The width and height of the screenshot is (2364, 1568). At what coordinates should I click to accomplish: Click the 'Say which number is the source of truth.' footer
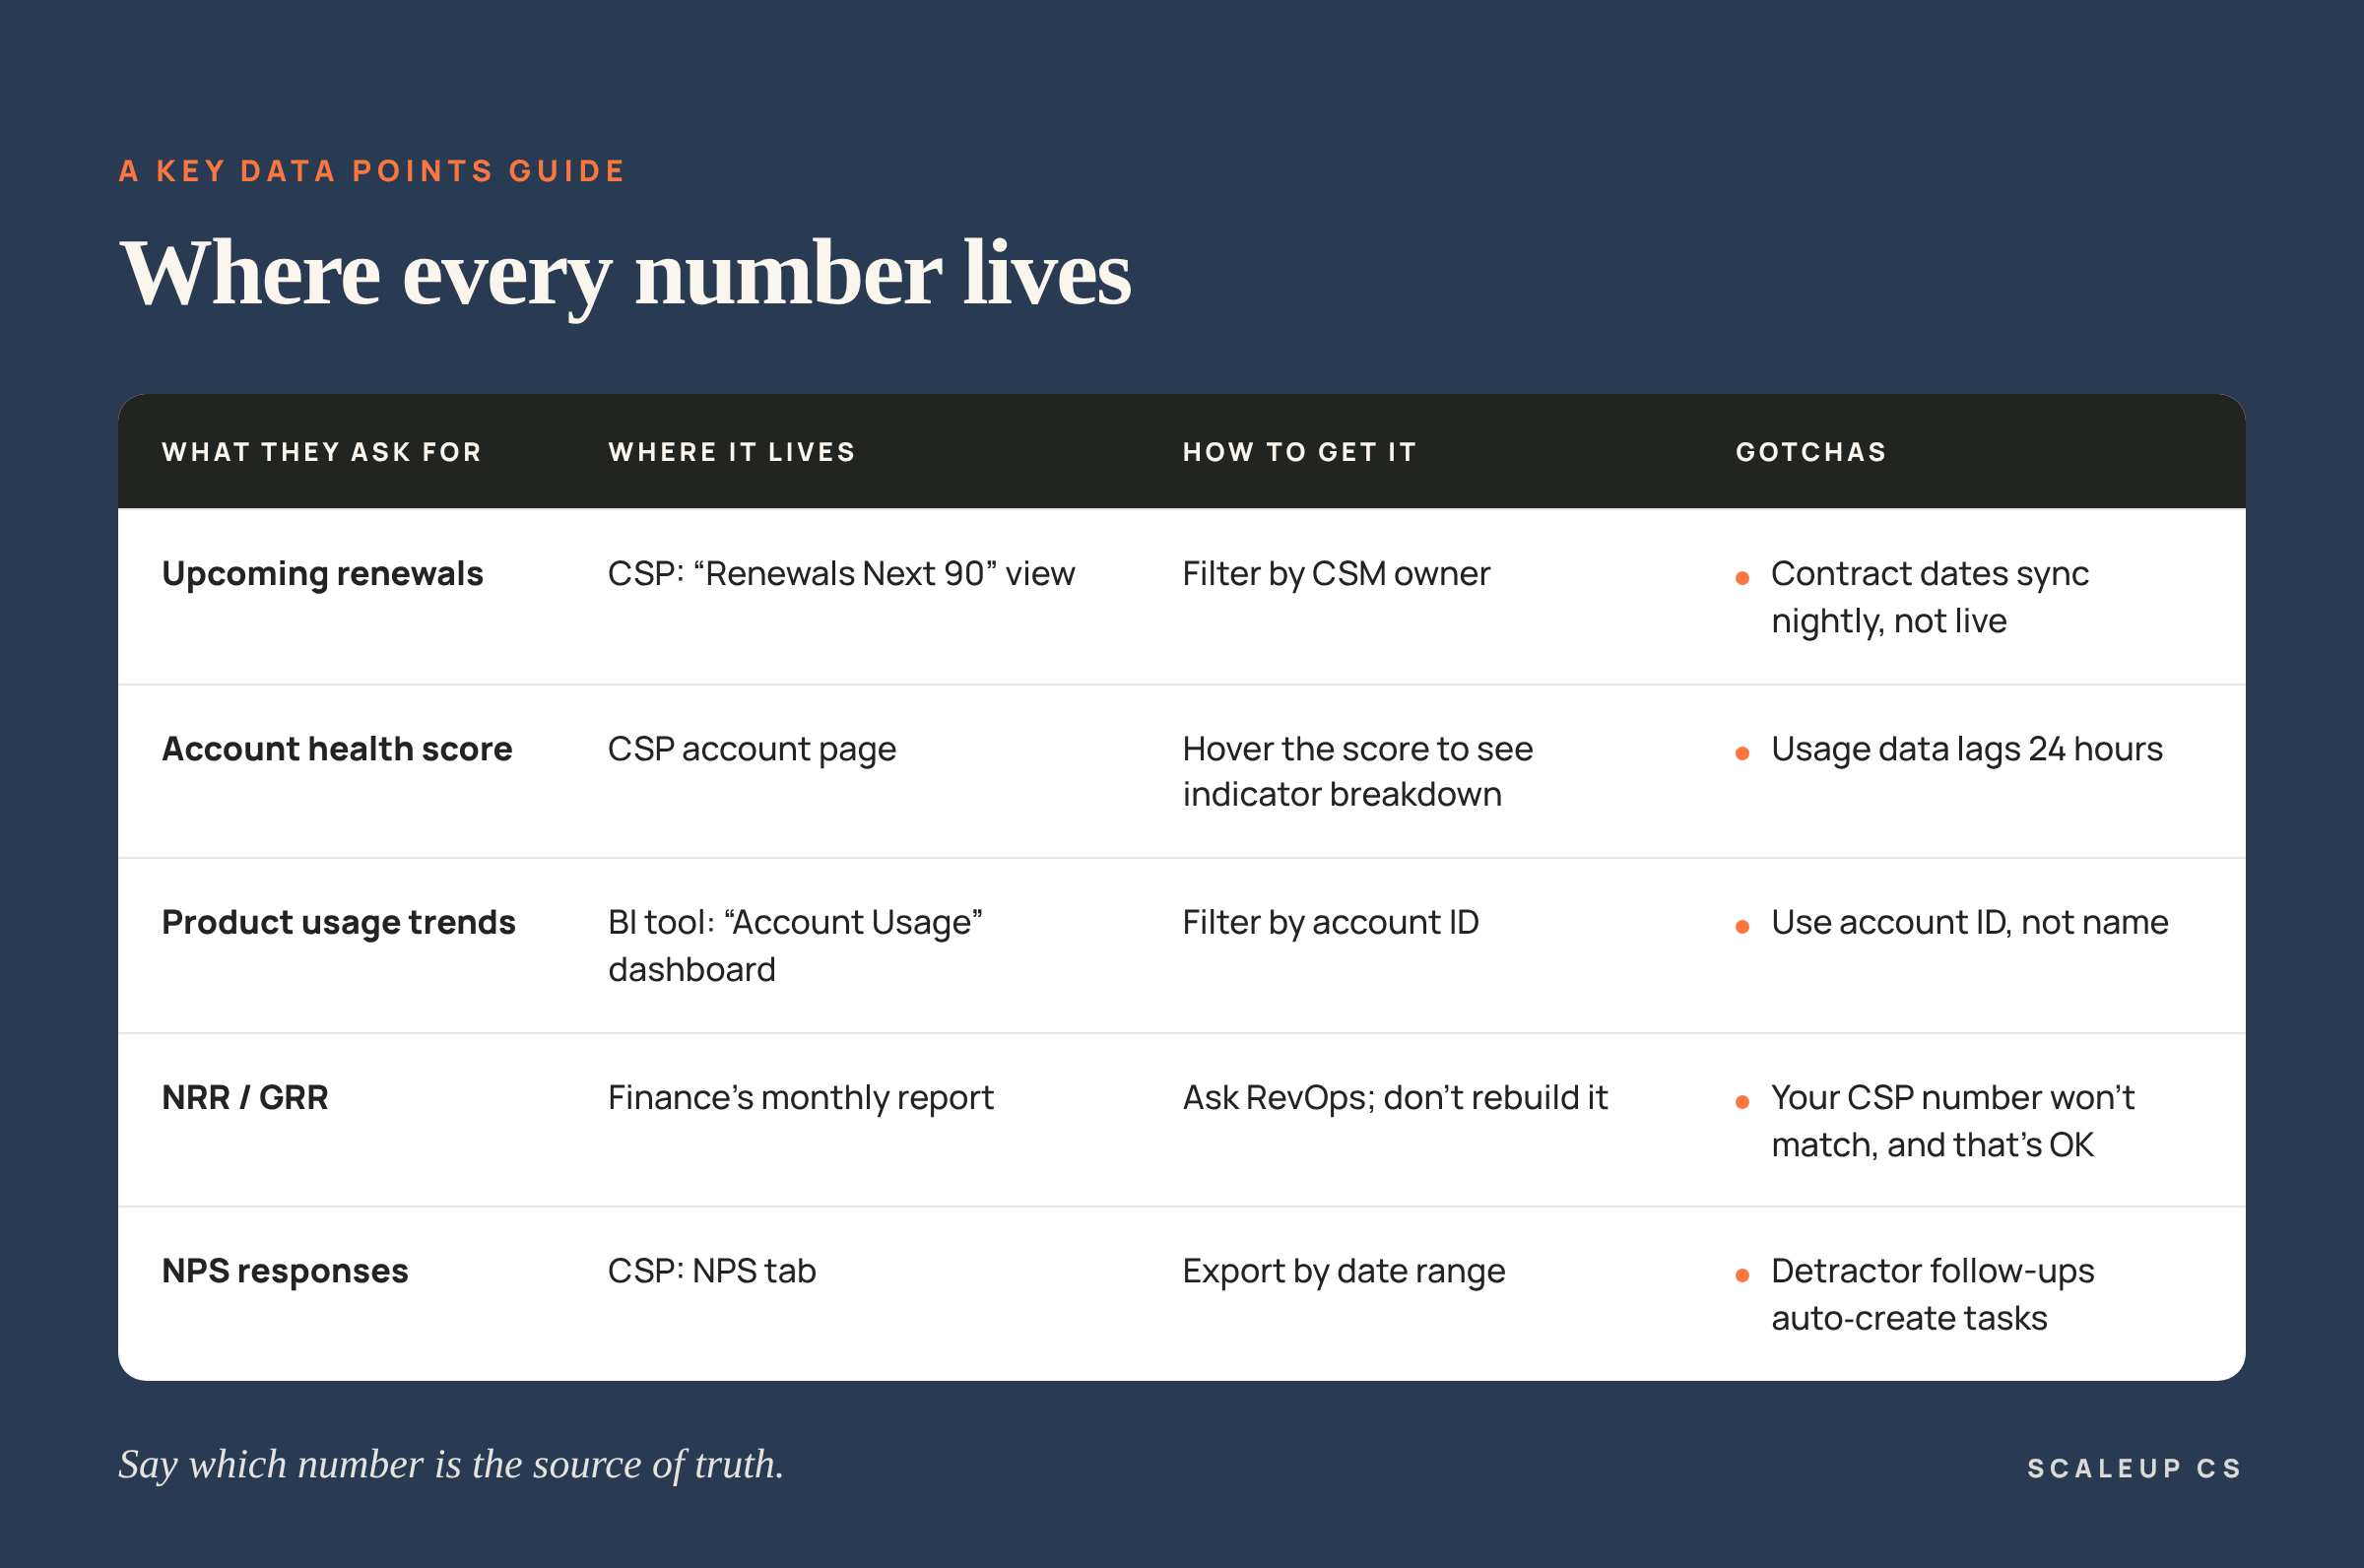[x=451, y=1465]
